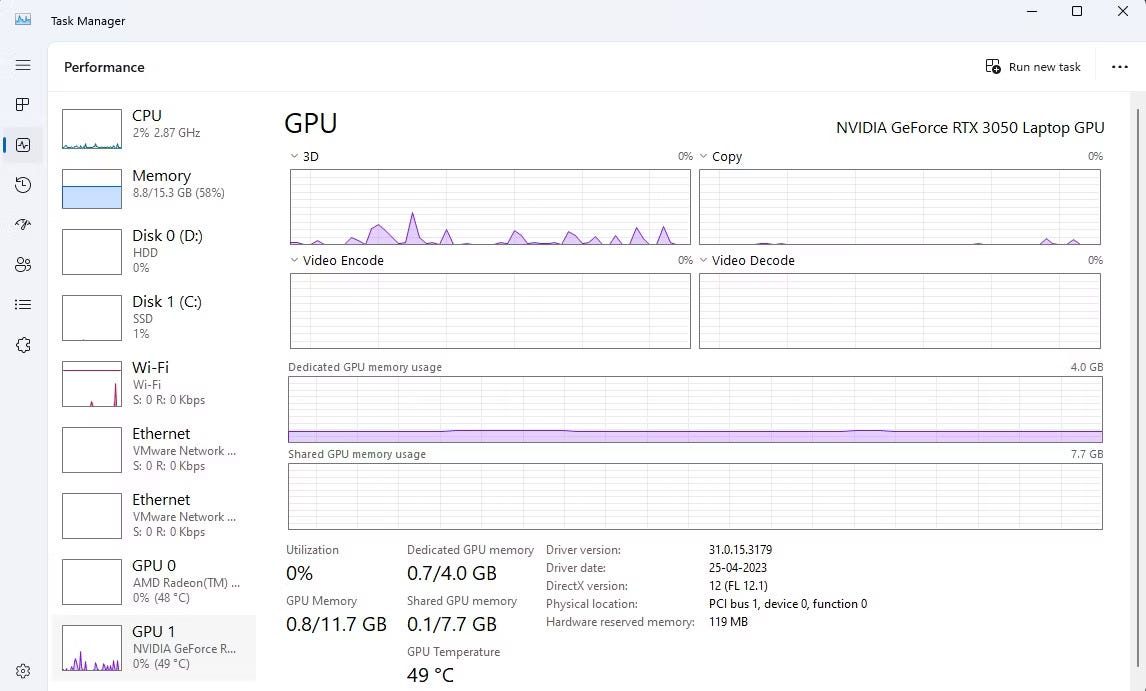
Task: Open the Details page from the sidebar
Action: pos(22,304)
